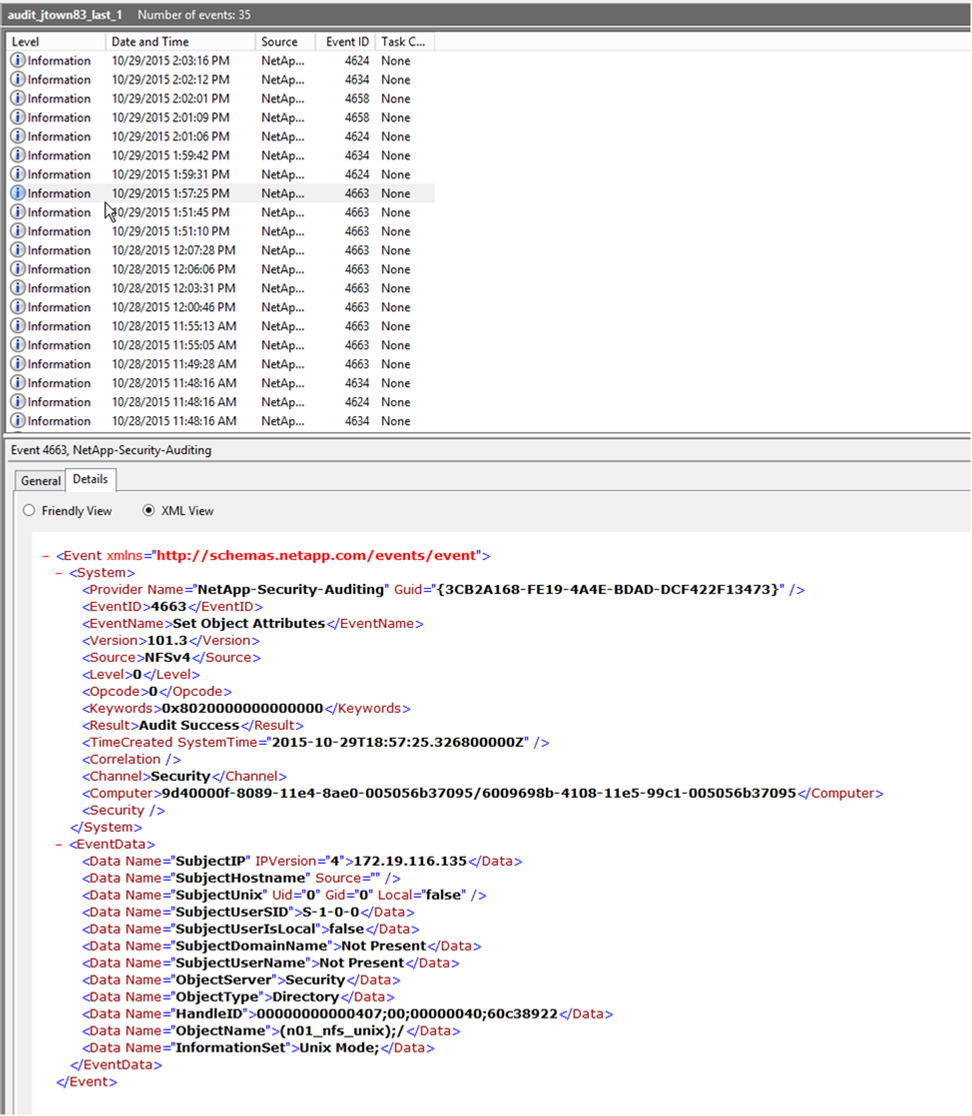Click the info icon of 2:02:12 PM event
The height and width of the screenshot is (1116, 972).
(x=18, y=80)
